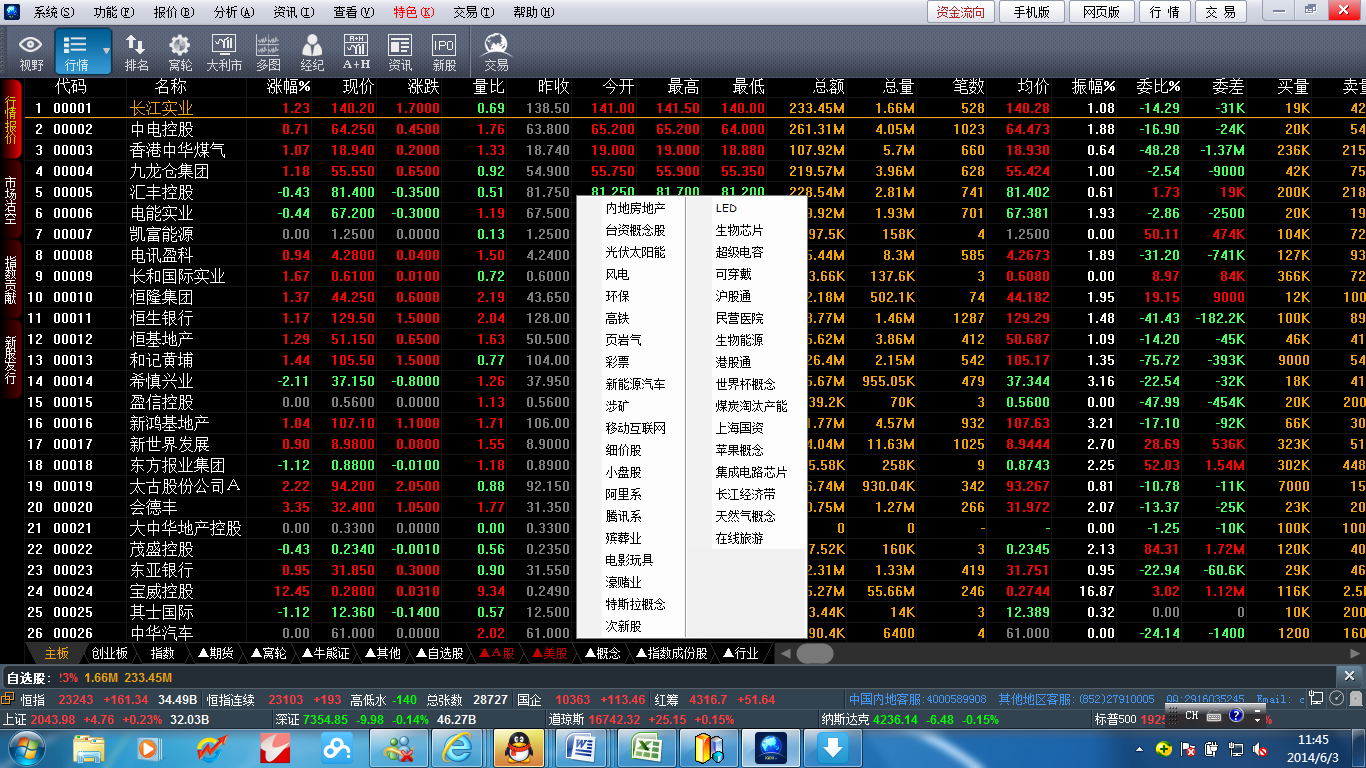Switch to the 主板 tab

point(57,653)
